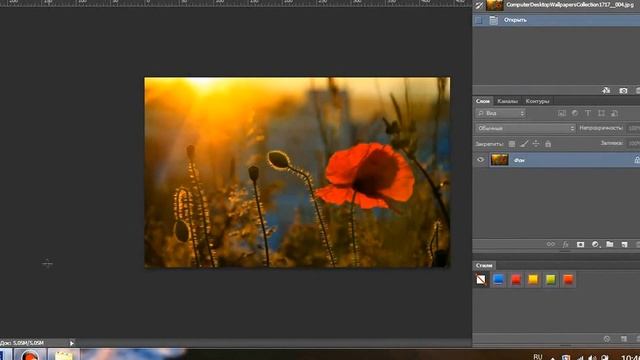Toggle lock all padlock icon
640x360 pixels.
[x=548, y=144]
